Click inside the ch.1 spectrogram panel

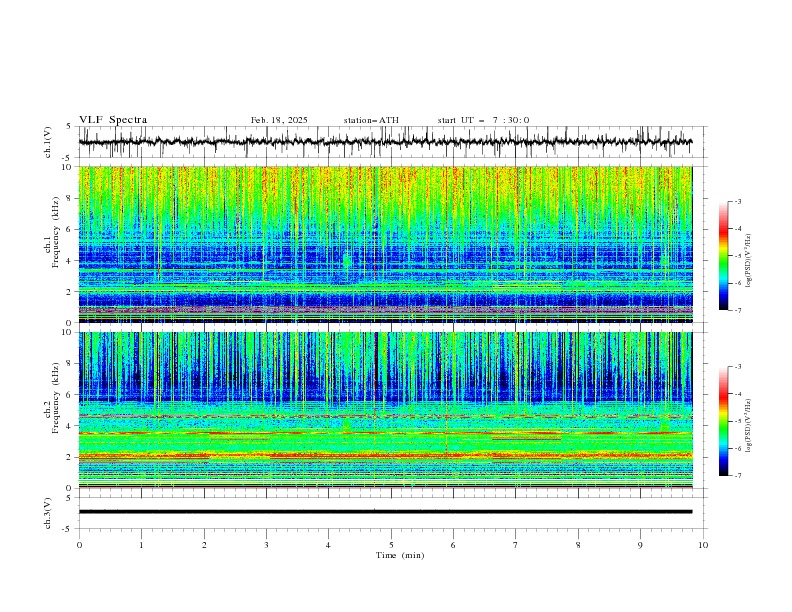[385, 244]
